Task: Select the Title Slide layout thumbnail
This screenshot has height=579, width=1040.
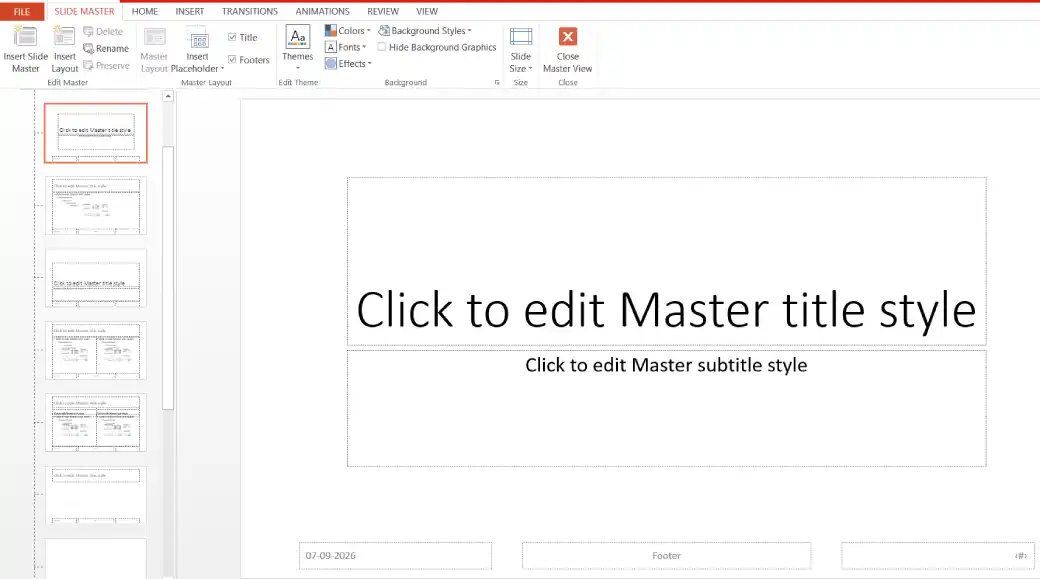Action: 96,133
